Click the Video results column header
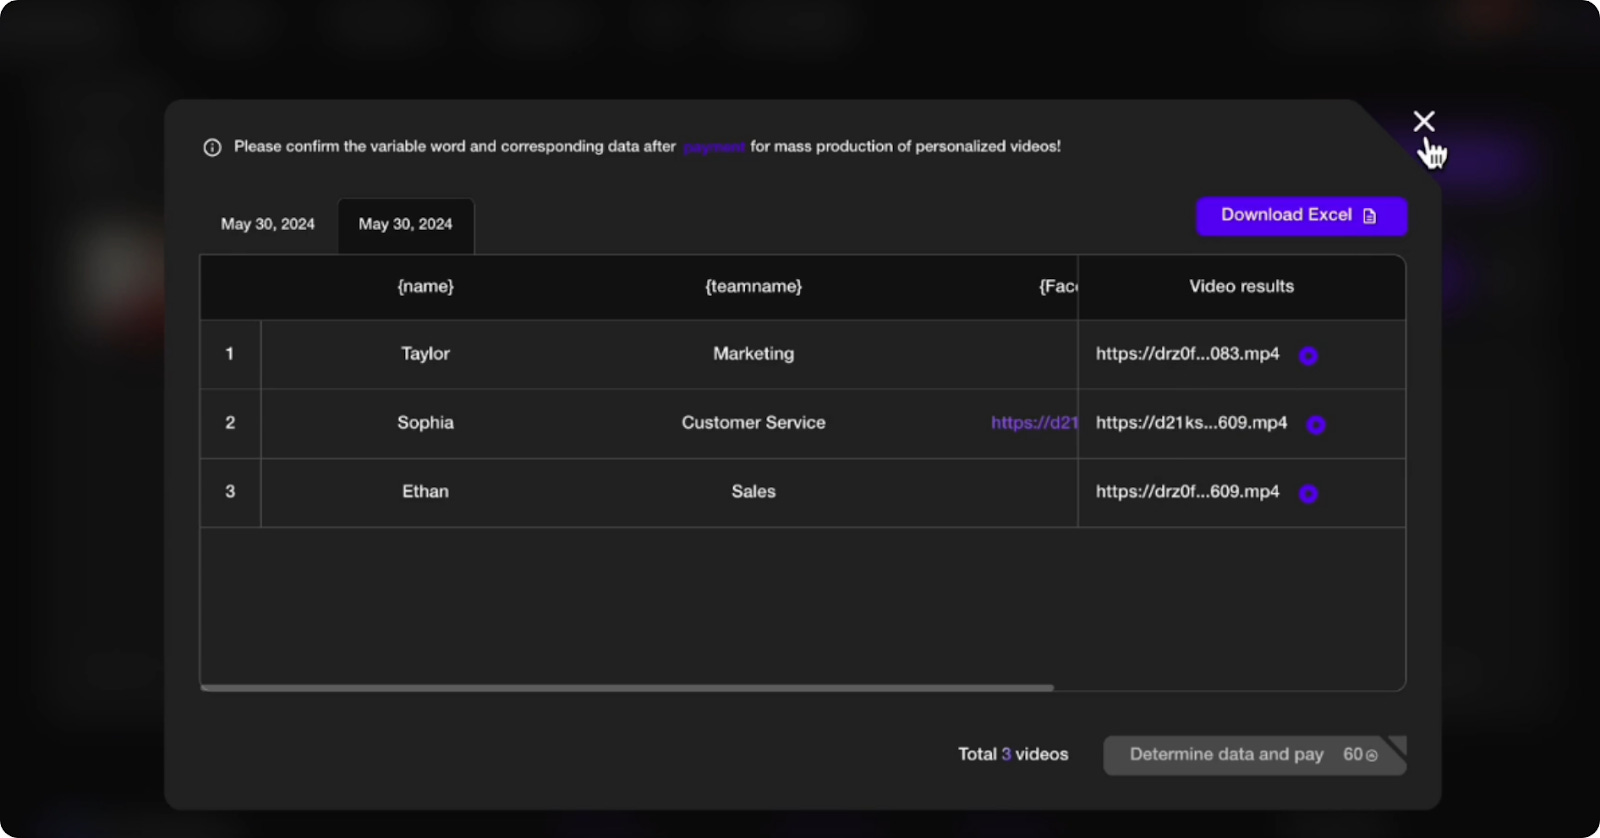Image resolution: width=1600 pixels, height=838 pixels. (x=1241, y=287)
